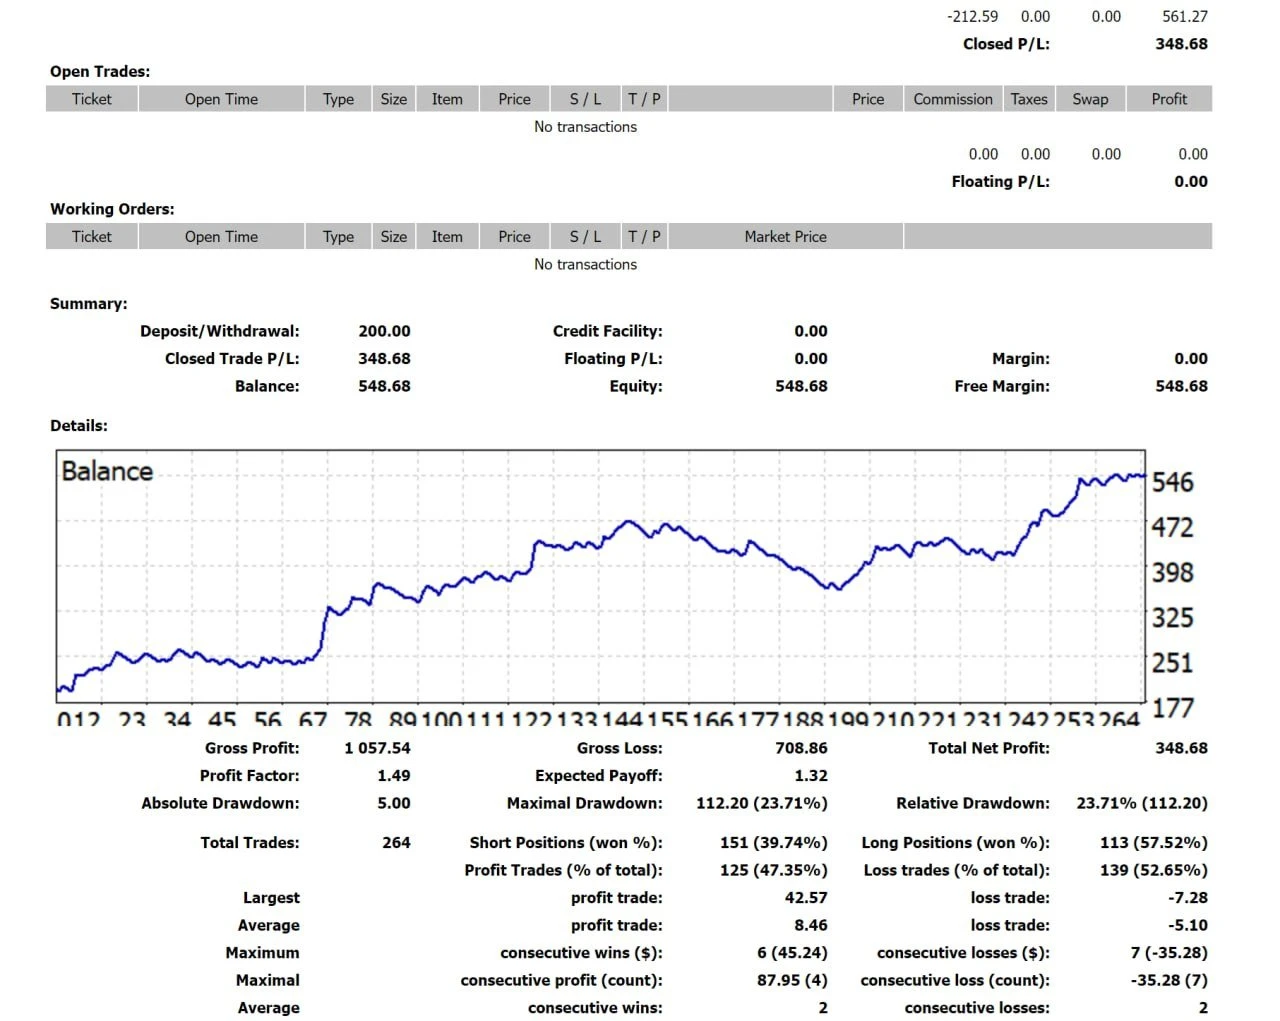Screen dimensions: 1280x1021
Task: Click the 546 value on chart axis
Action: [x=1172, y=483]
